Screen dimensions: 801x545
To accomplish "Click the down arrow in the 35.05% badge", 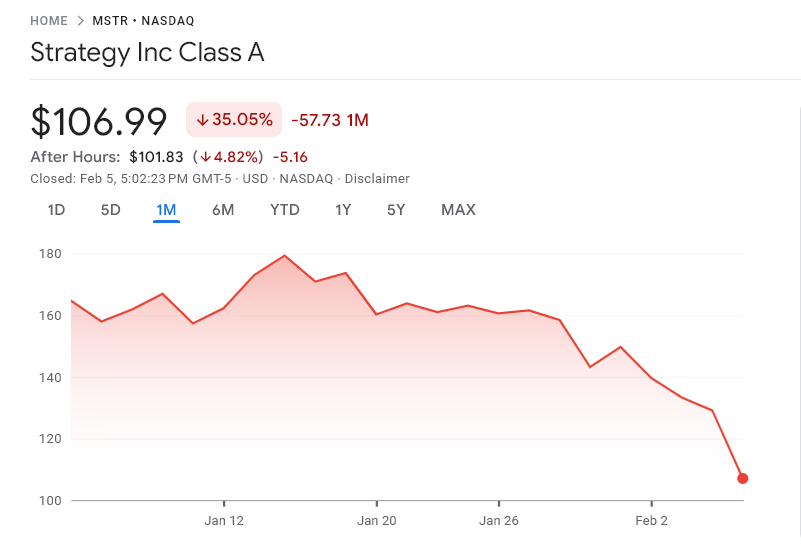I will coord(202,120).
